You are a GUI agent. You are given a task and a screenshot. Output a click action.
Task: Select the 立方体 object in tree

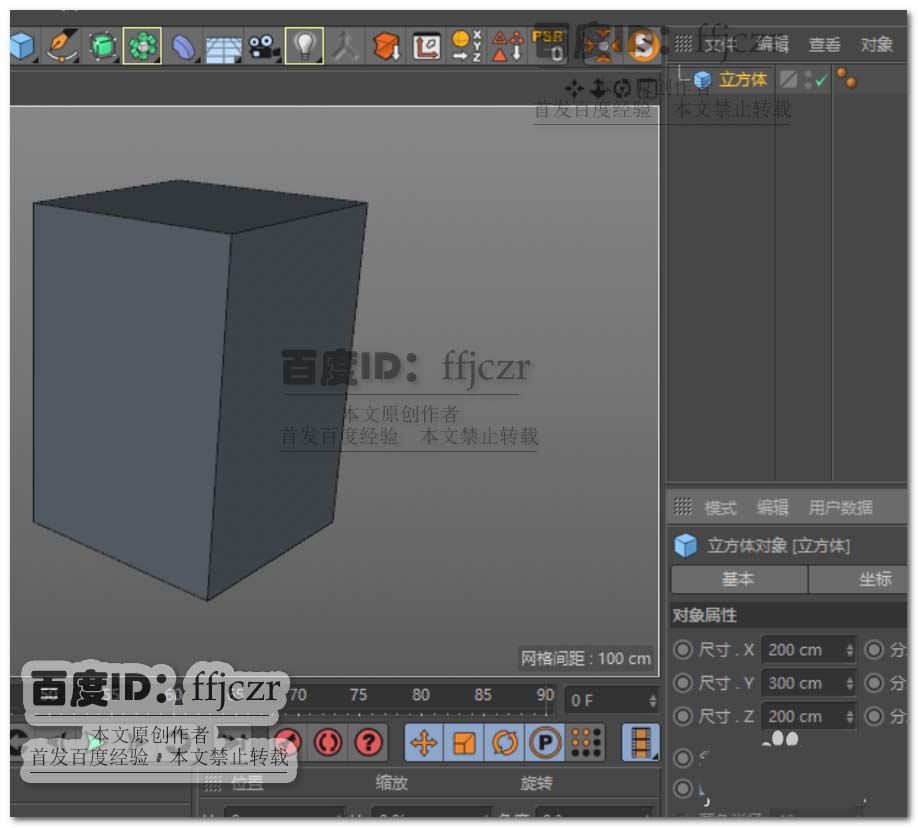tap(742, 80)
